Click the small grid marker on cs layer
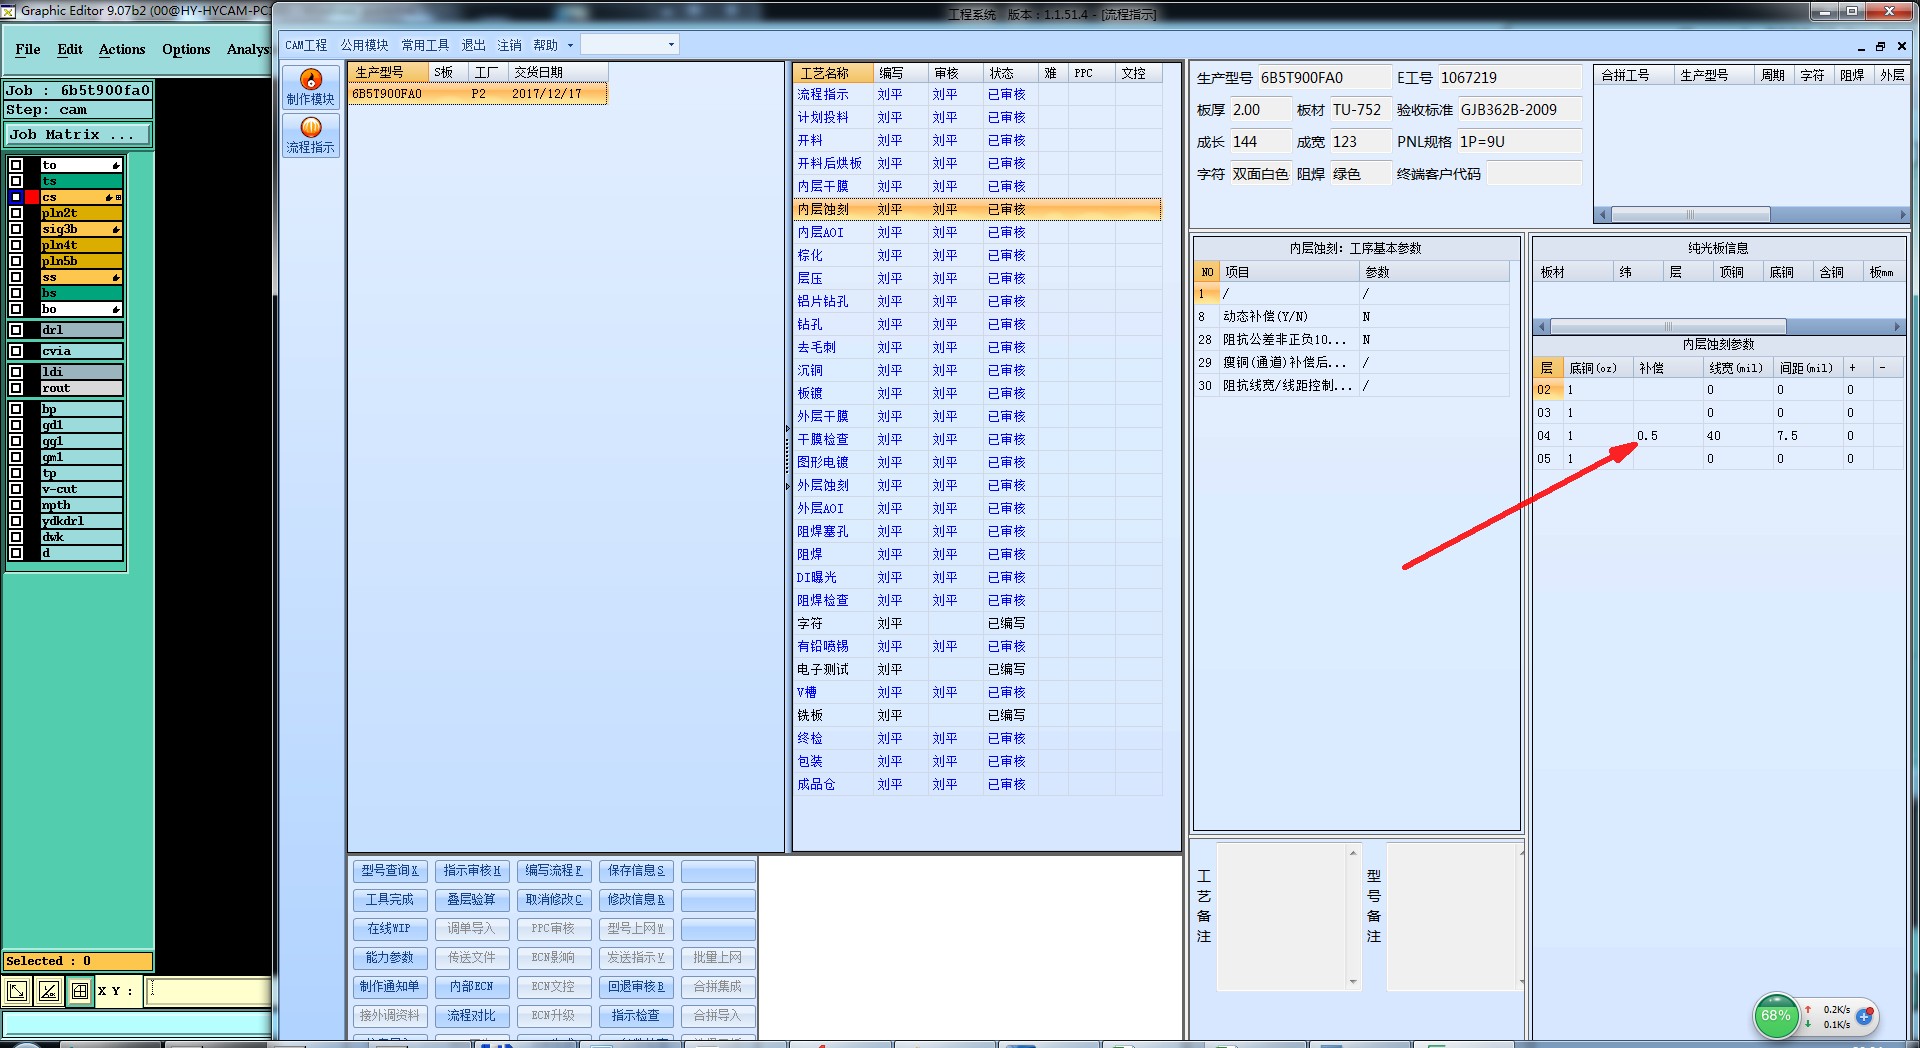Image resolution: width=1920 pixels, height=1048 pixels. [x=118, y=197]
